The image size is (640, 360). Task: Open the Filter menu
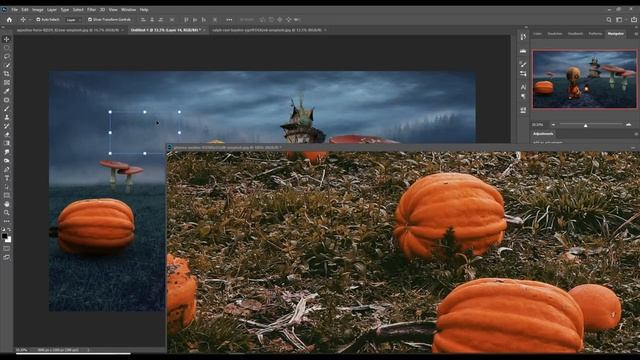click(x=91, y=9)
